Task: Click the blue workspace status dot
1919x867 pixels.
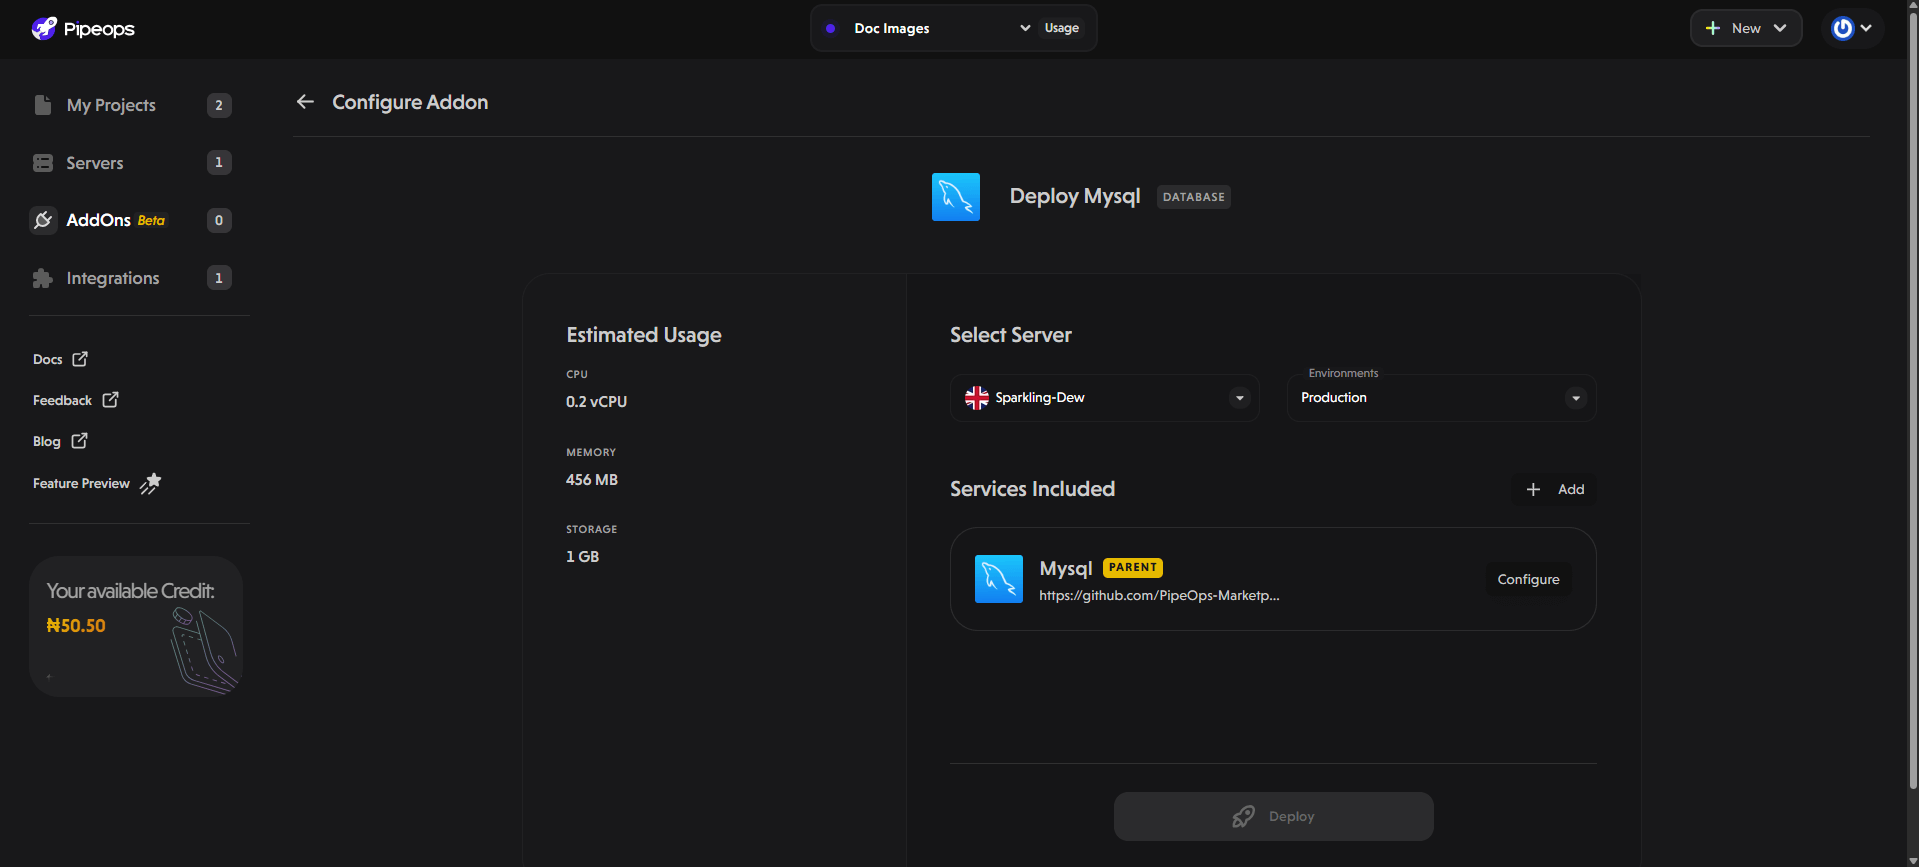Action: pyautogui.click(x=830, y=28)
